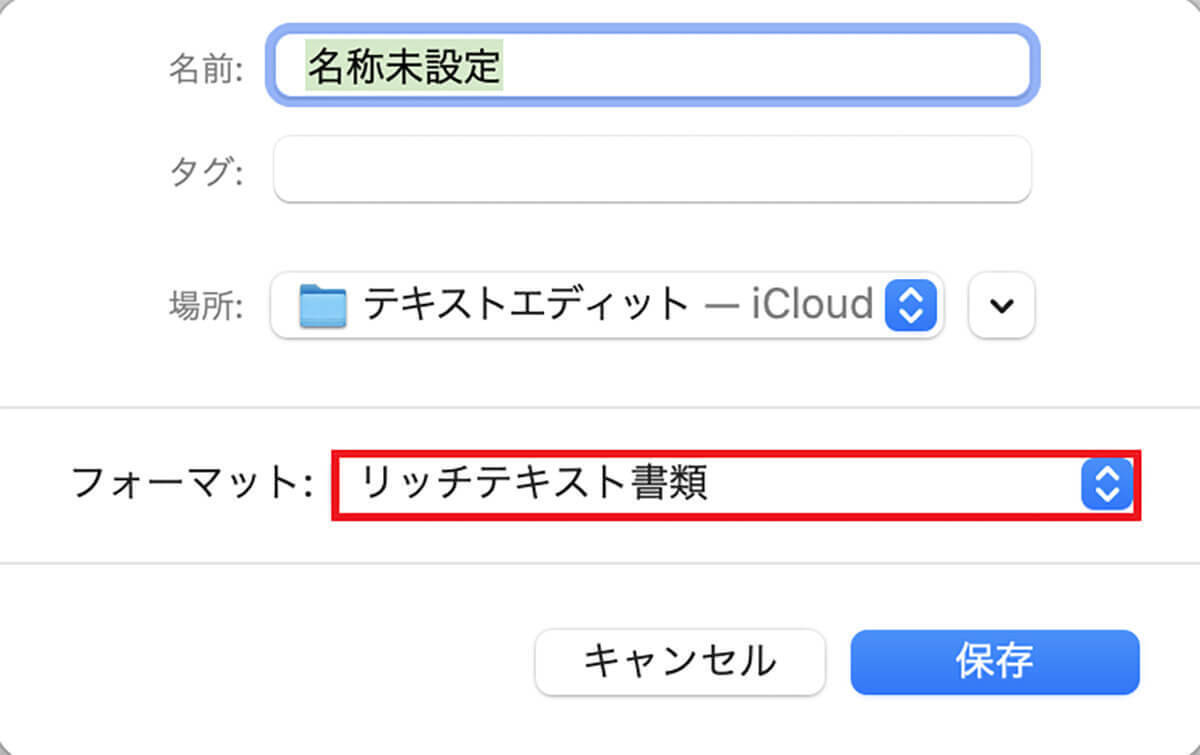Click the empty タグ tags field
This screenshot has width=1200, height=755.
coord(651,169)
